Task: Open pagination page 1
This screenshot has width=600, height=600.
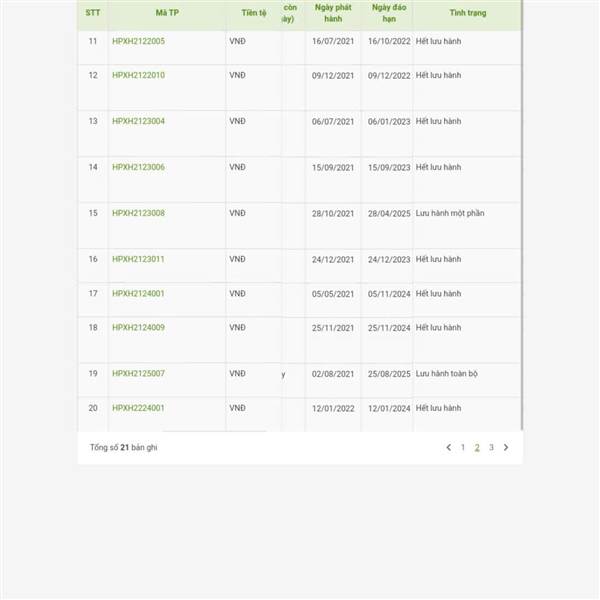Action: (x=463, y=447)
